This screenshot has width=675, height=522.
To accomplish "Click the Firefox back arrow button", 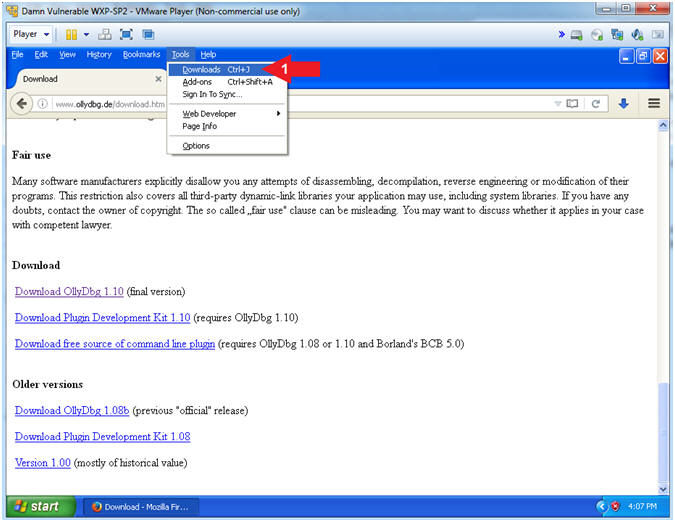I will click(x=22, y=104).
